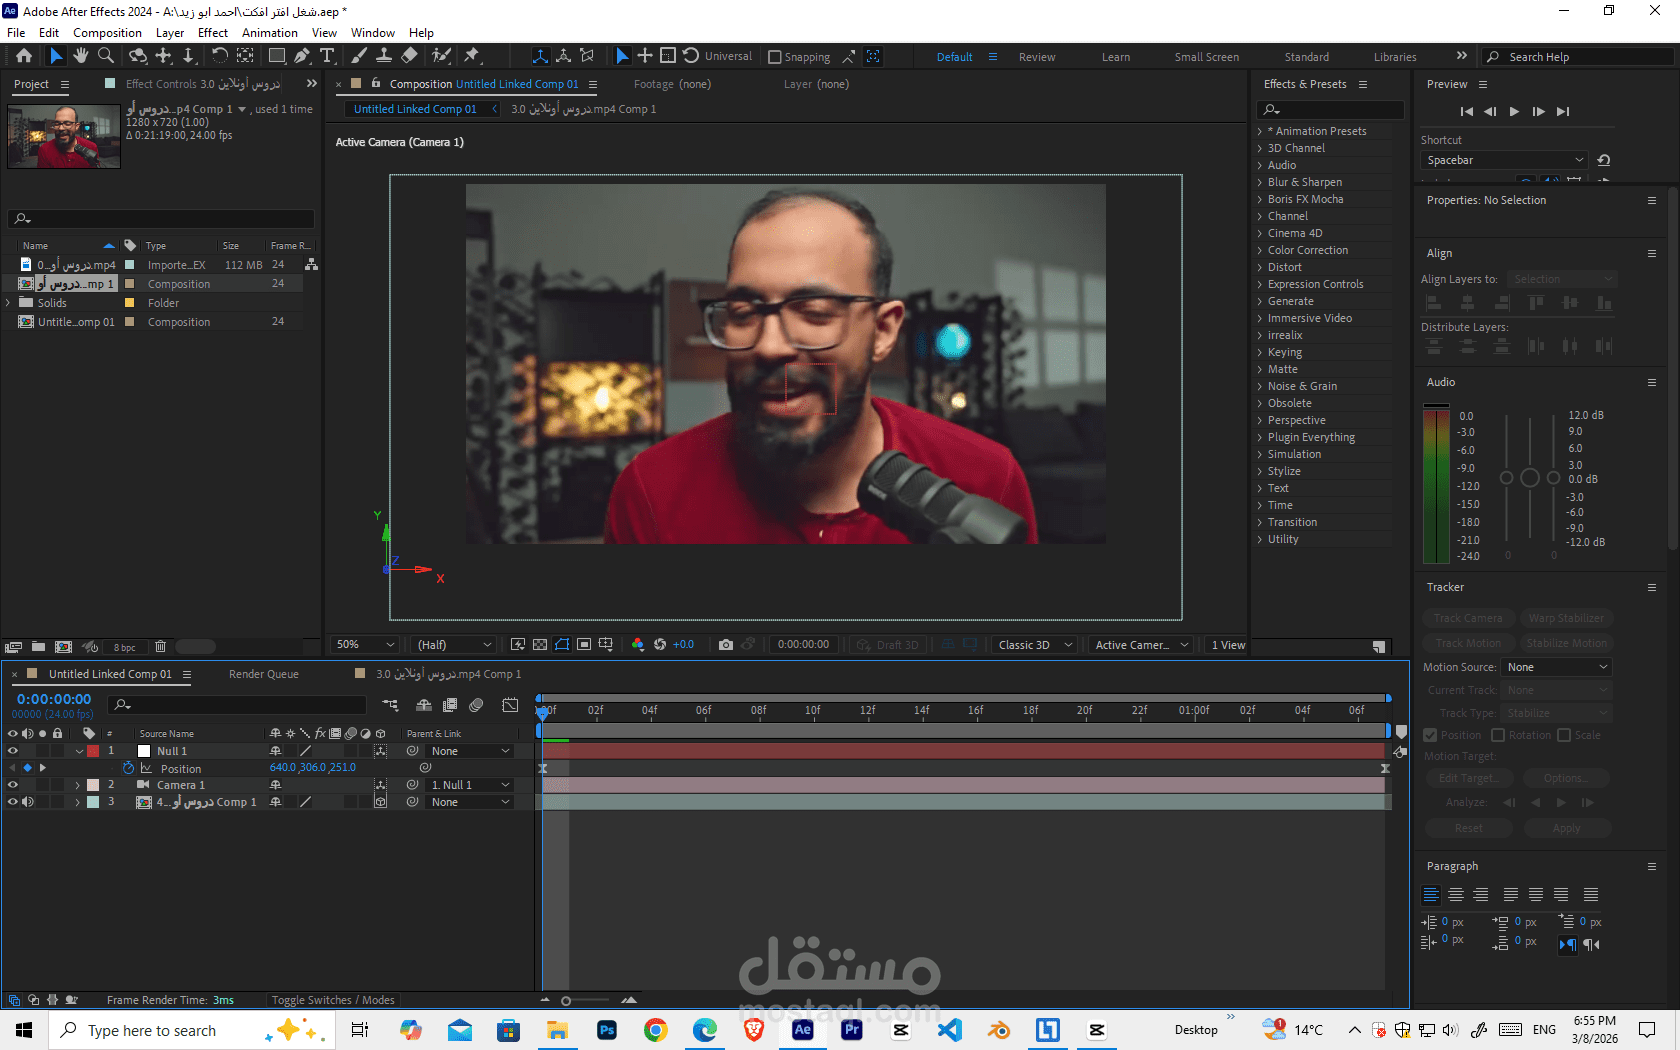Screen dimensions: 1680x1050
Task: Open the Effect Controls panel tab
Action: 203,84
